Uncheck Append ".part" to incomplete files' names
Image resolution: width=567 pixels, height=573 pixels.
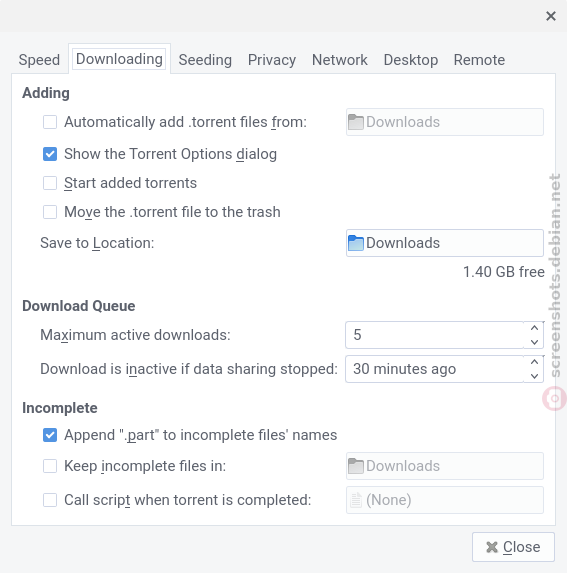[50, 435]
